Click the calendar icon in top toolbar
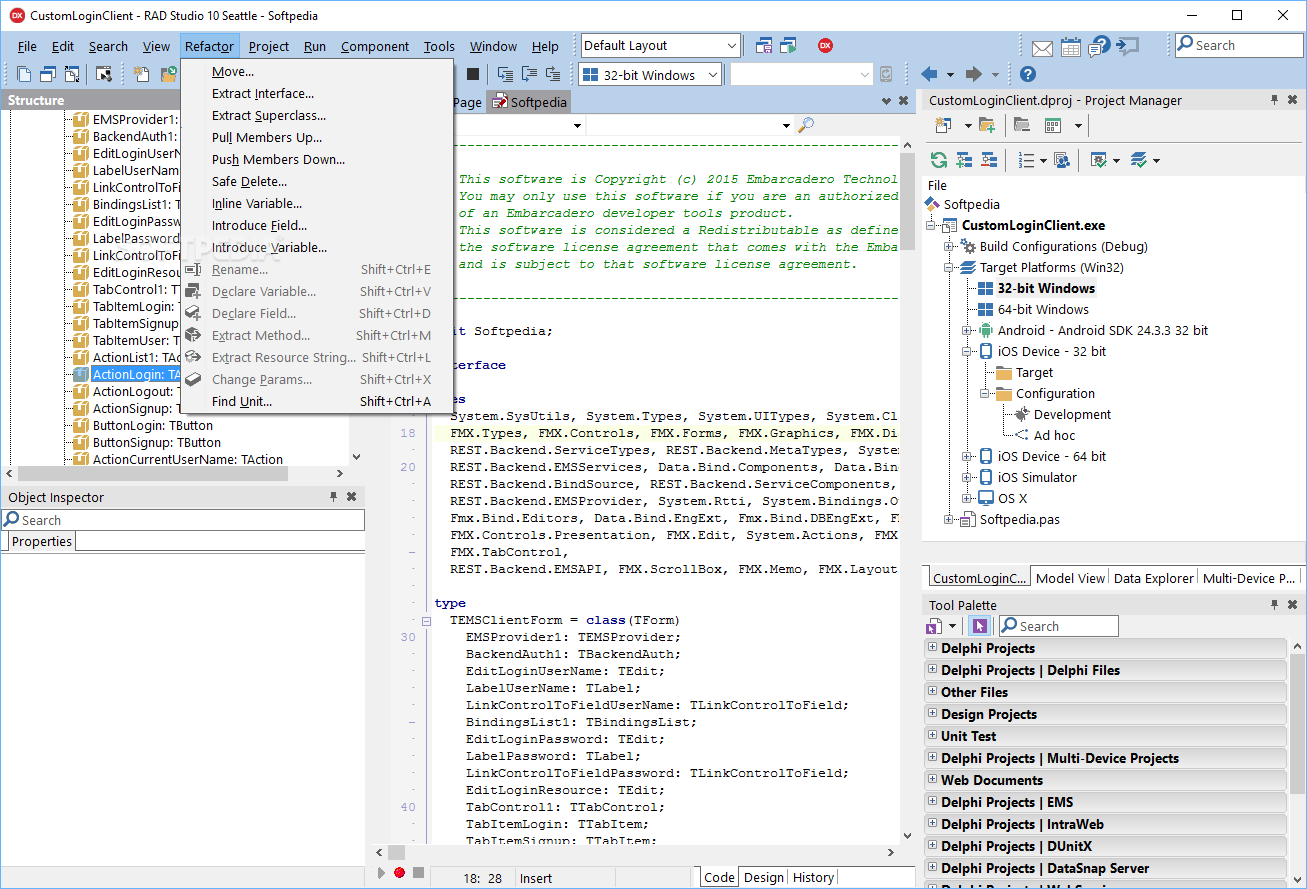This screenshot has width=1307, height=889. tap(1071, 46)
